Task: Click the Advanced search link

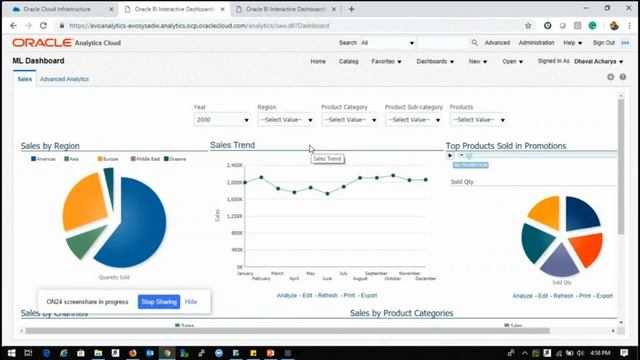Action: (497, 43)
